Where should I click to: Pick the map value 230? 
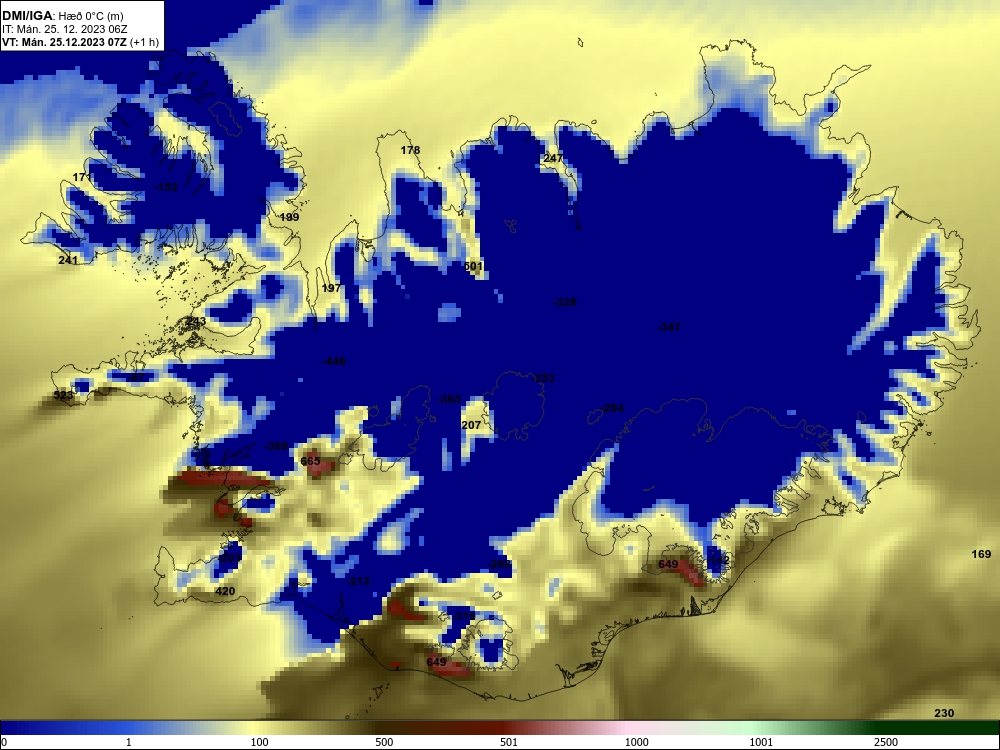pos(944,713)
